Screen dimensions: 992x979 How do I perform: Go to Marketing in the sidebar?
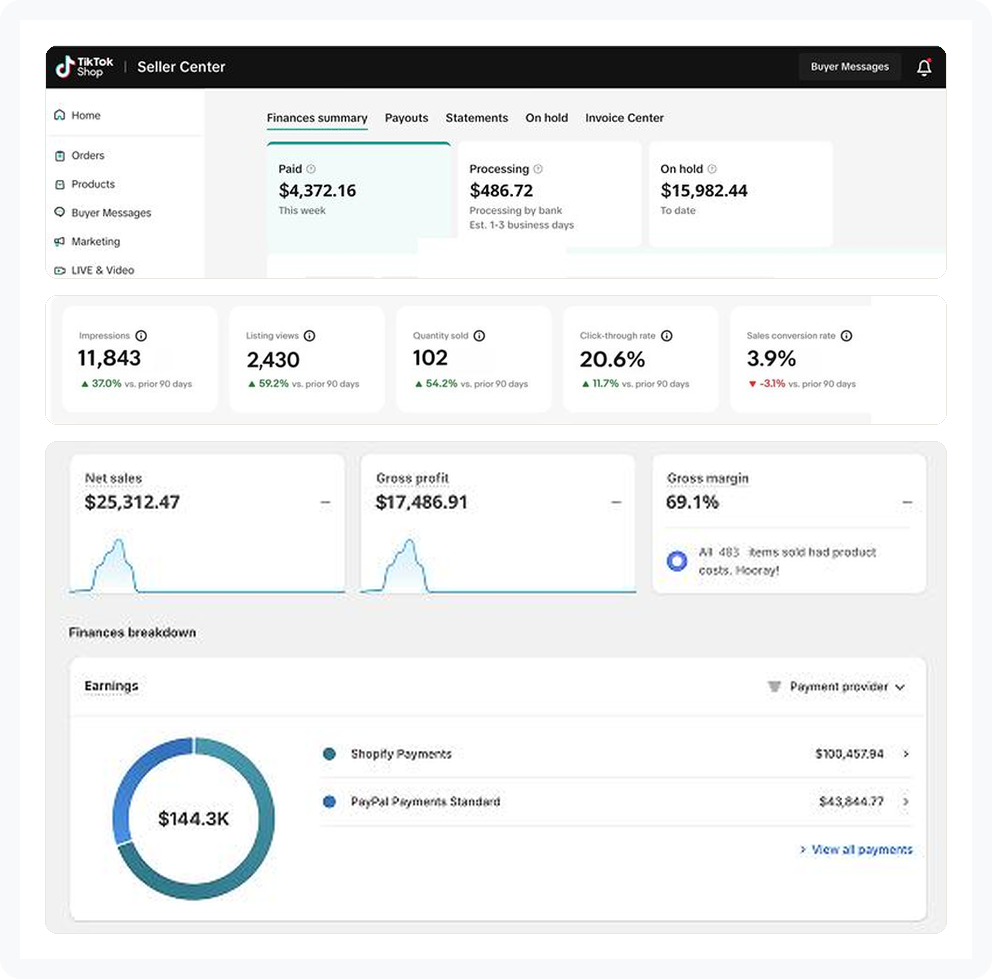tap(96, 241)
